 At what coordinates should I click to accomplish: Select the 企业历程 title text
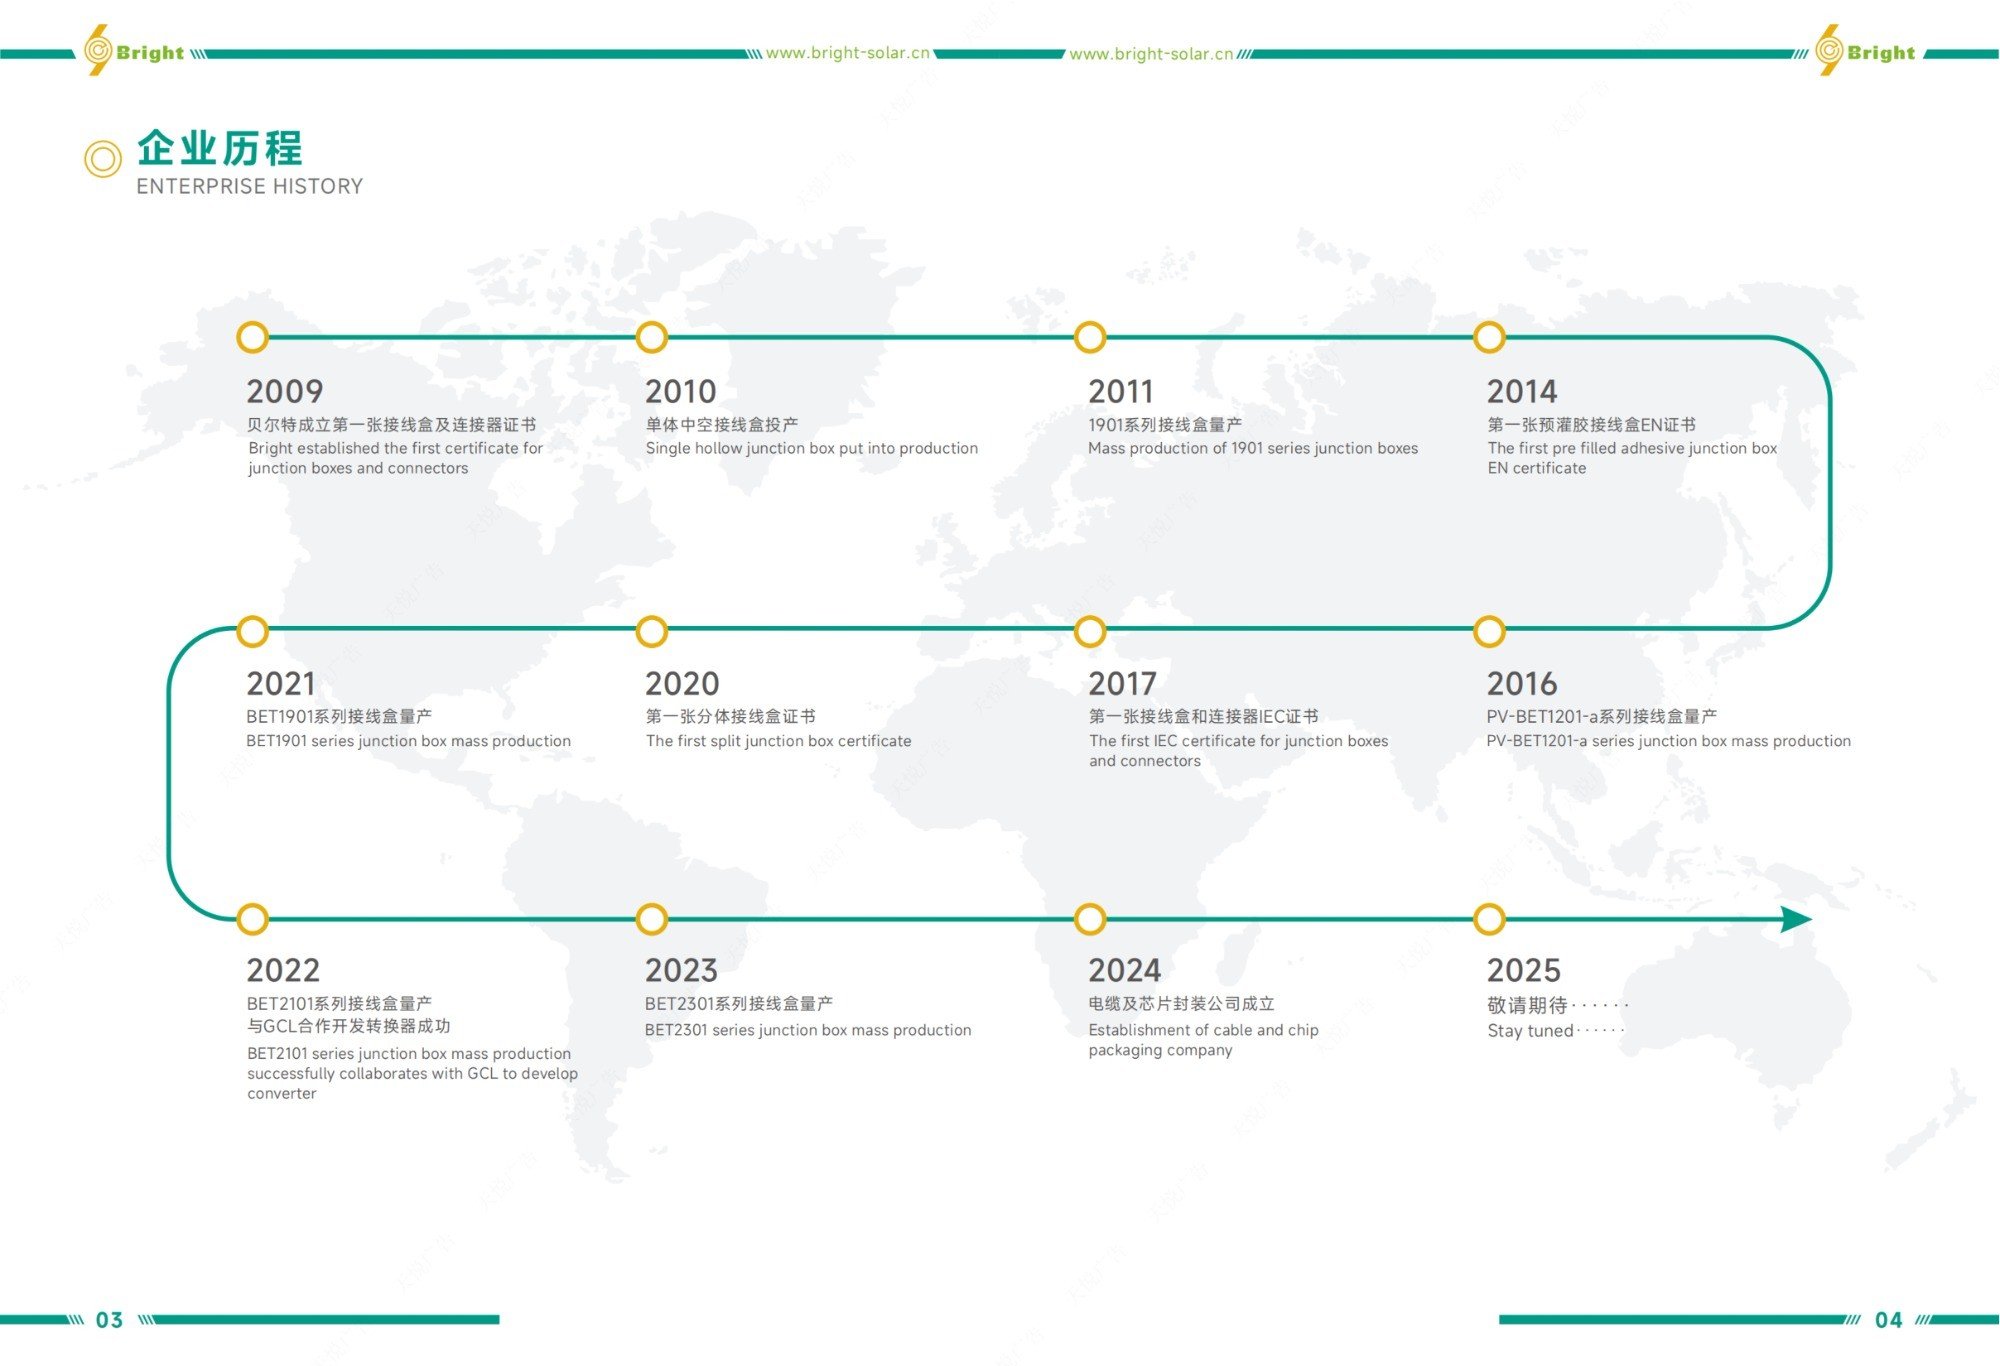click(220, 148)
